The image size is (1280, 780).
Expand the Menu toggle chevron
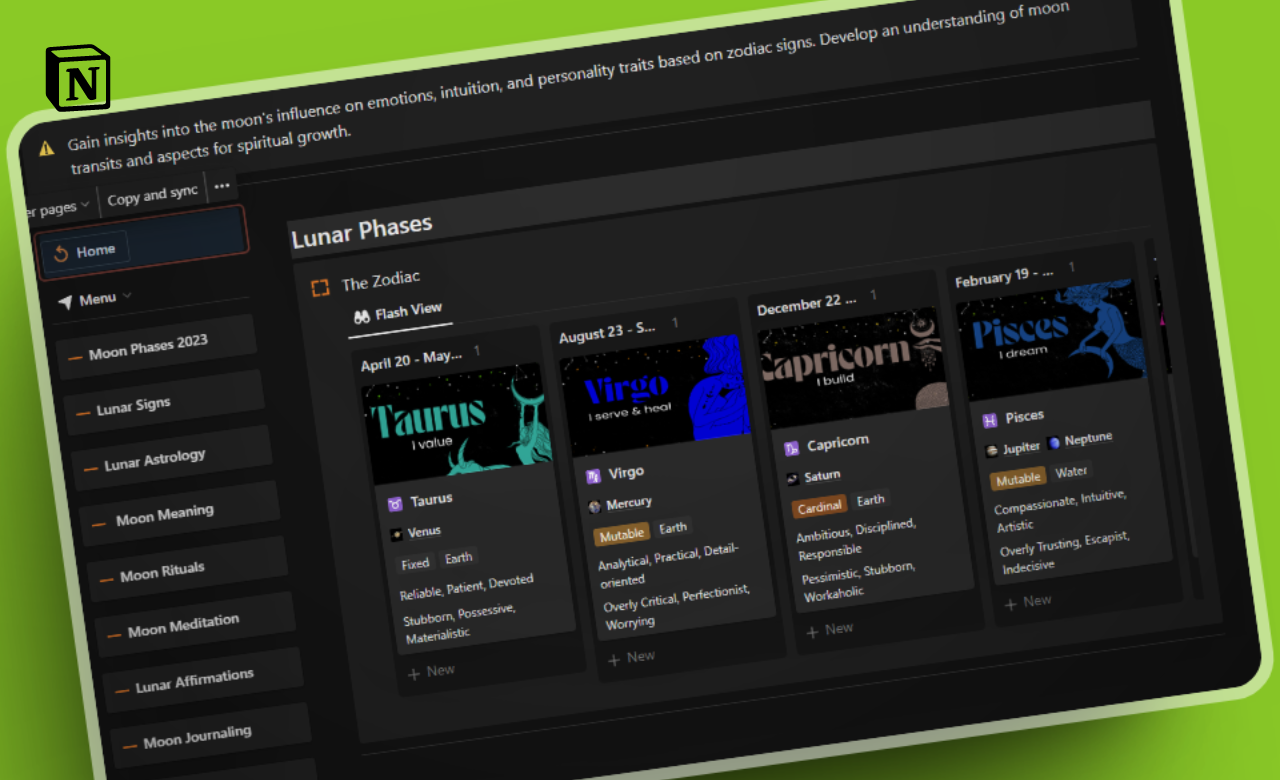coord(127,295)
